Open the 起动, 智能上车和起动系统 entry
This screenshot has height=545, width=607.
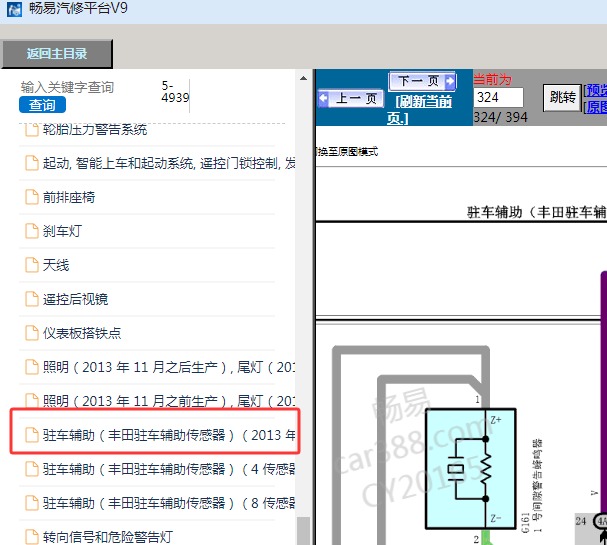tap(169, 163)
